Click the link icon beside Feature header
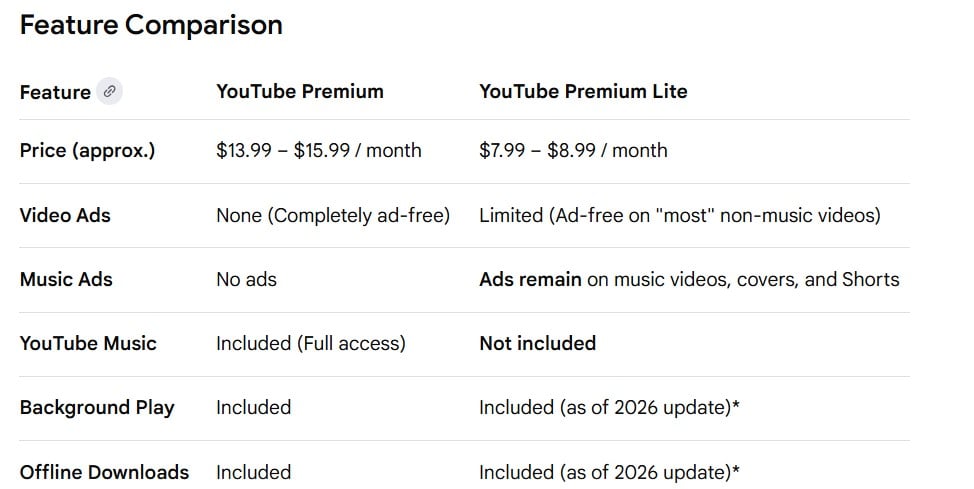 click(x=110, y=92)
